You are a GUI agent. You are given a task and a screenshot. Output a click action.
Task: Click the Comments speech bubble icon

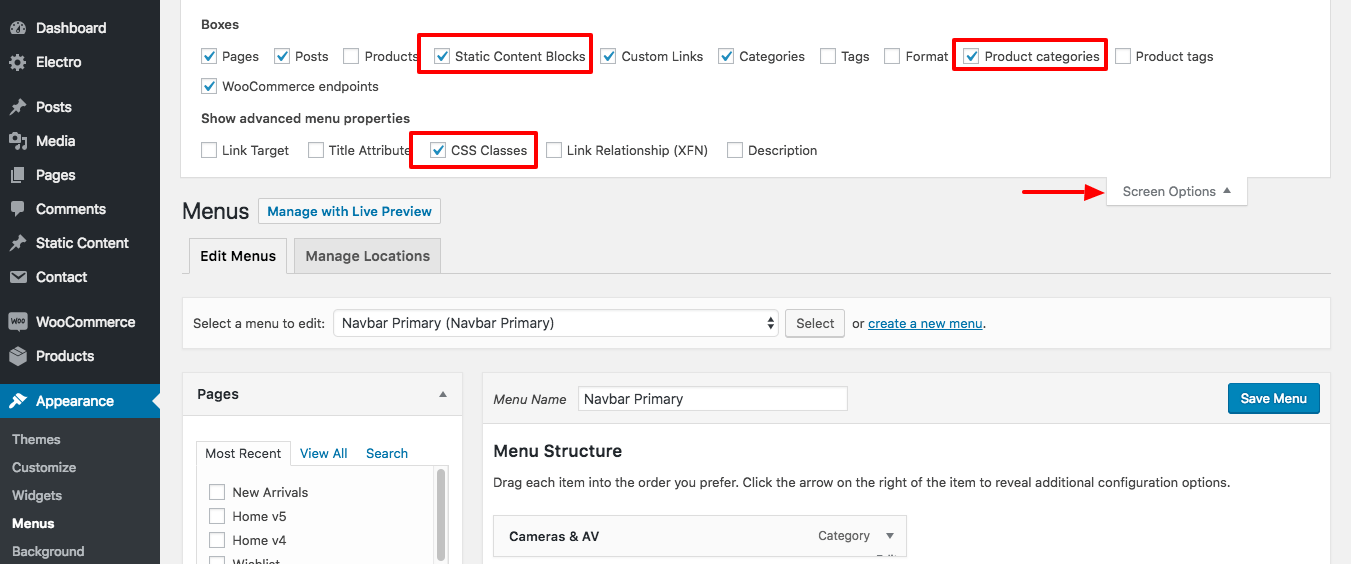click(18, 209)
